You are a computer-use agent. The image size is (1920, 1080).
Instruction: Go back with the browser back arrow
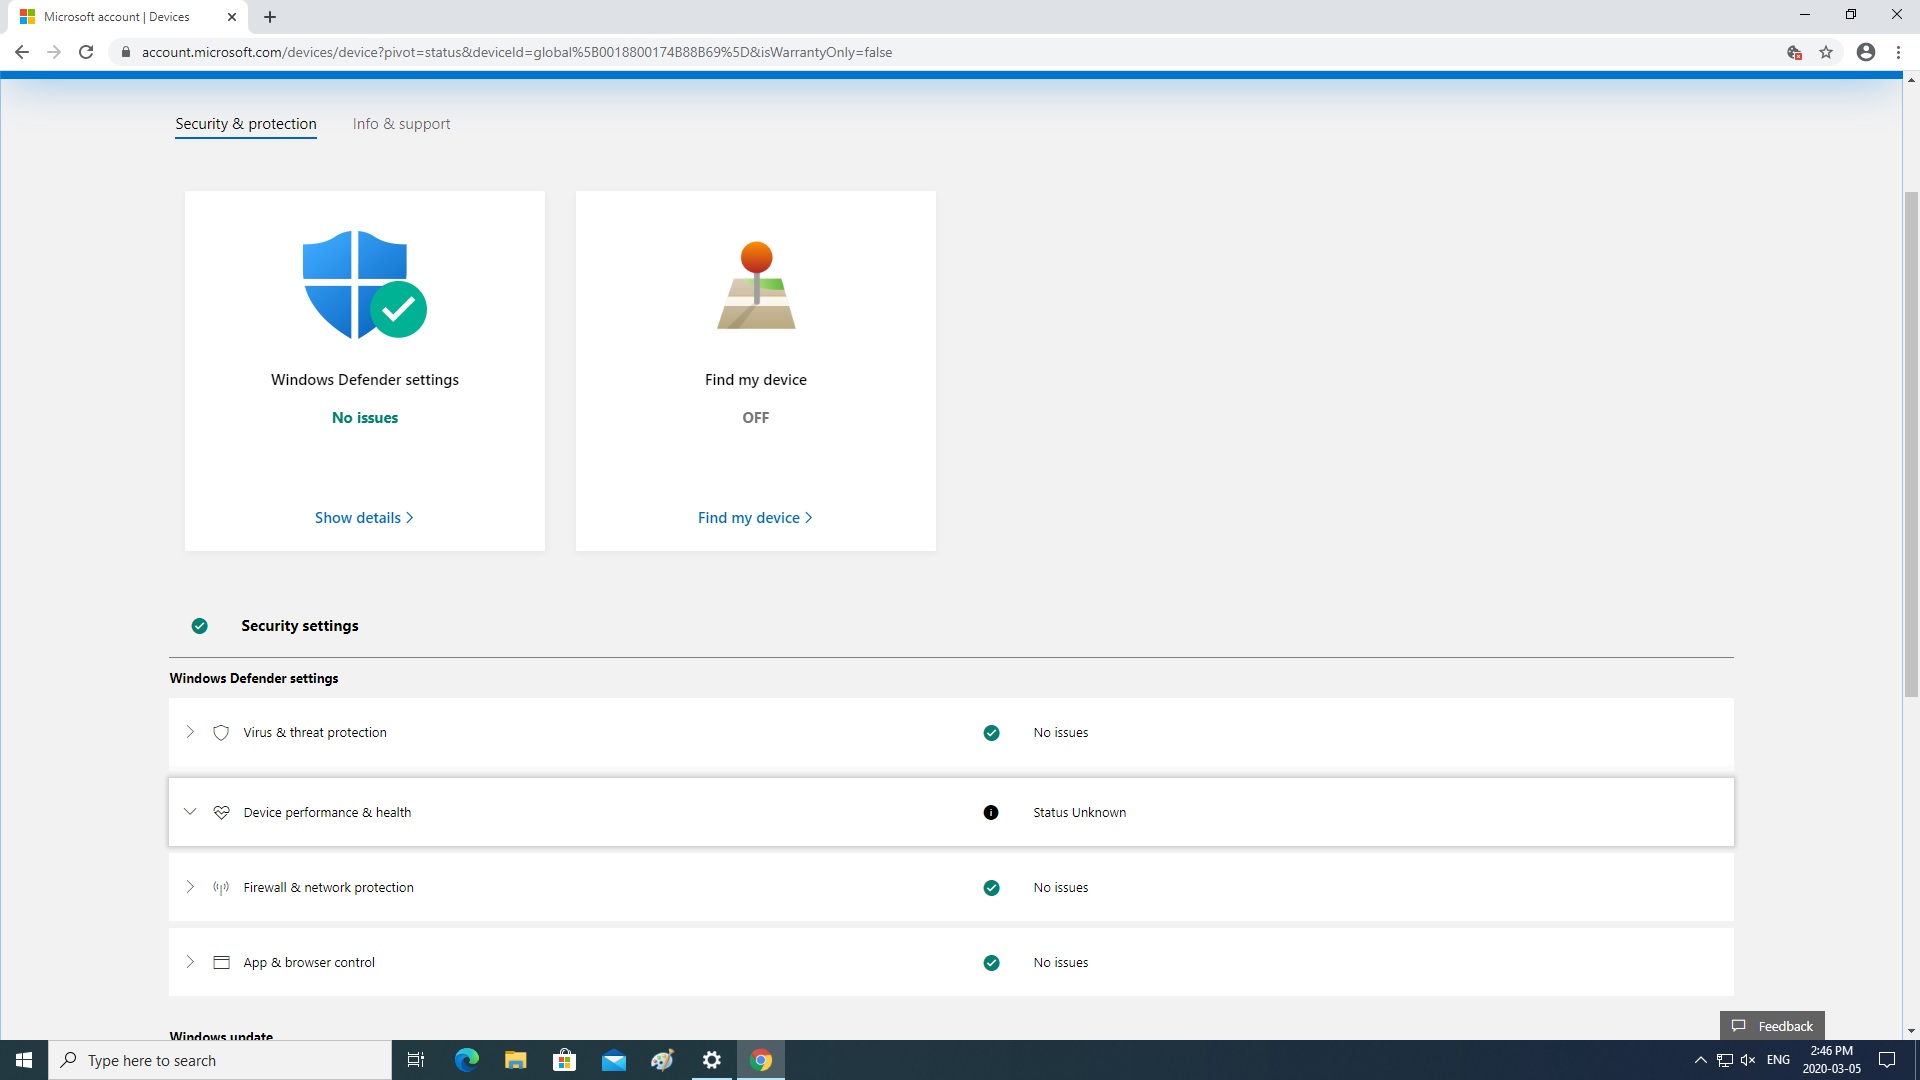click(x=22, y=52)
